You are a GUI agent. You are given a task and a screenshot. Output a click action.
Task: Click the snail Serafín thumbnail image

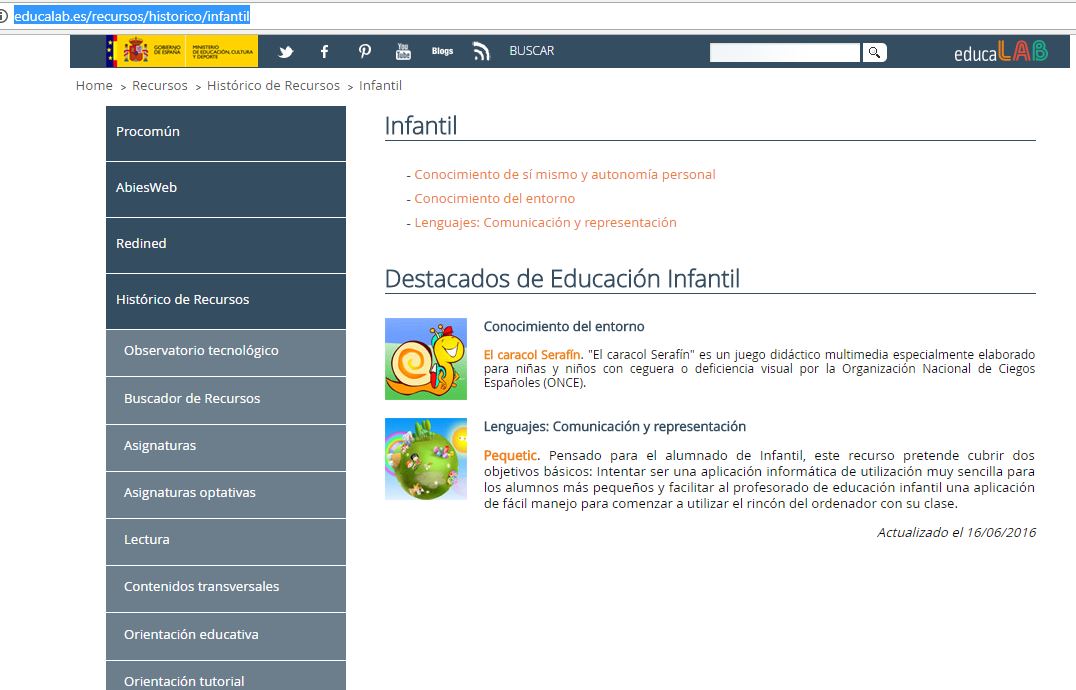tap(426, 359)
